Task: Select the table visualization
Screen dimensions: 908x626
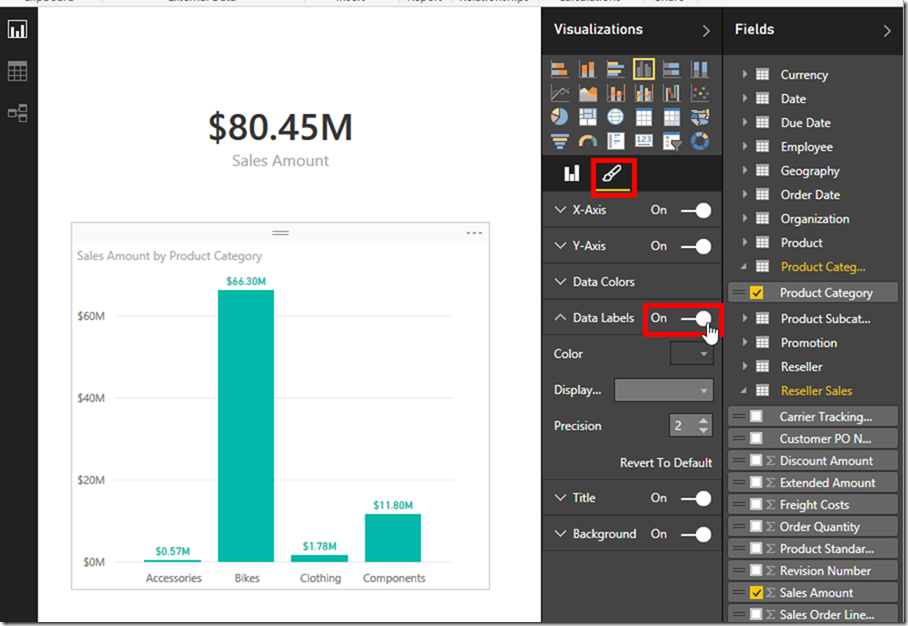Action: (x=644, y=117)
